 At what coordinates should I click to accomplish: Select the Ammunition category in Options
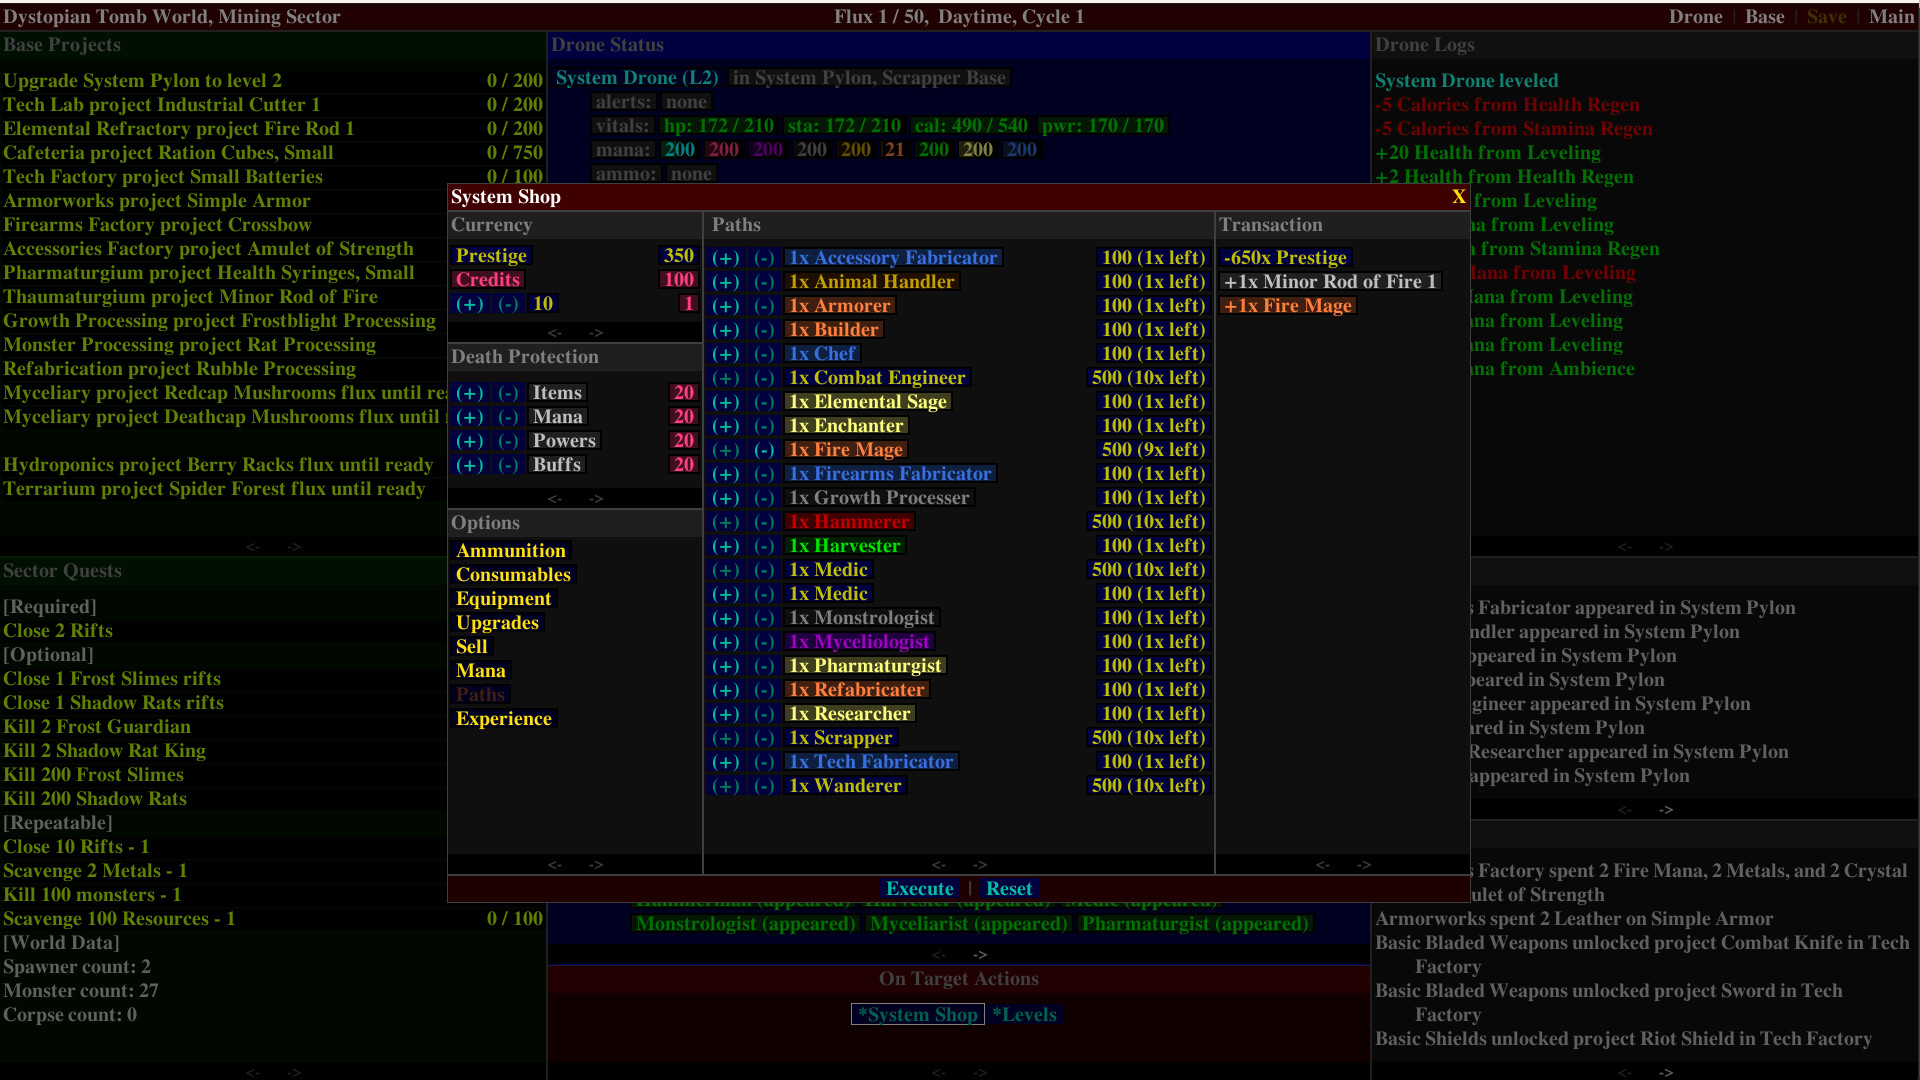[x=511, y=550]
